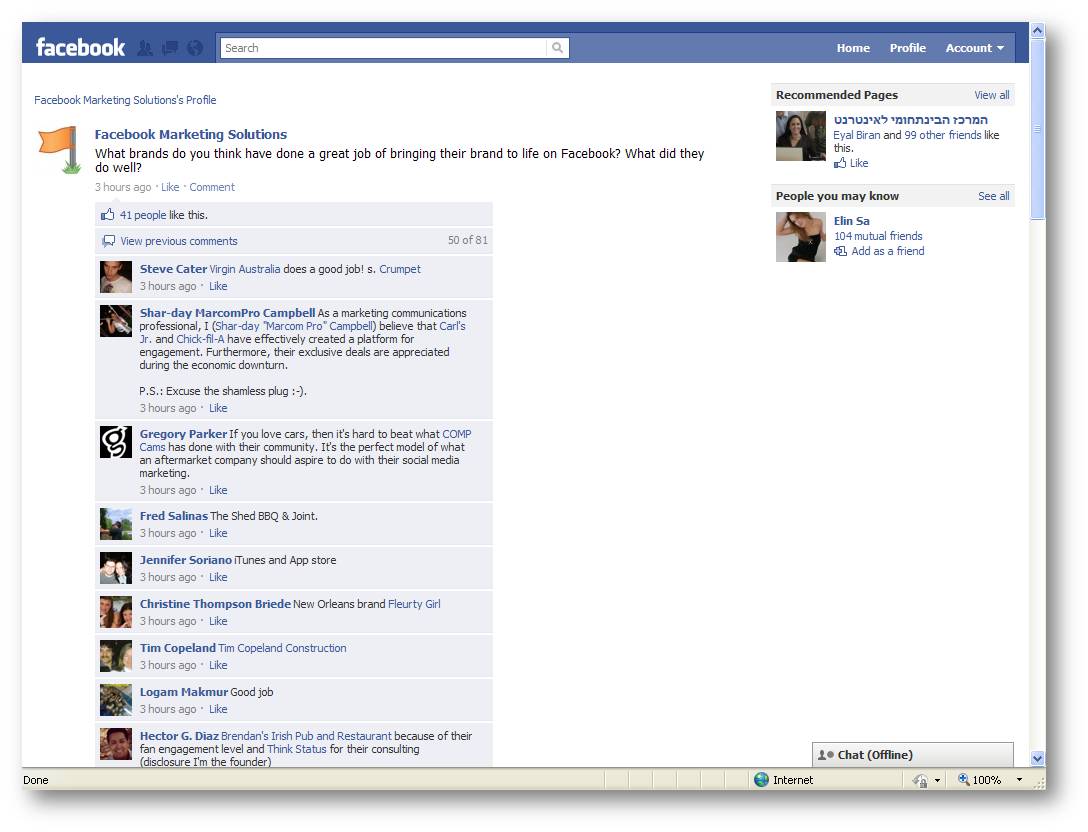Screen dimensions: 1088x832
Task: Click the security lock icon in status bar
Action: [920, 781]
